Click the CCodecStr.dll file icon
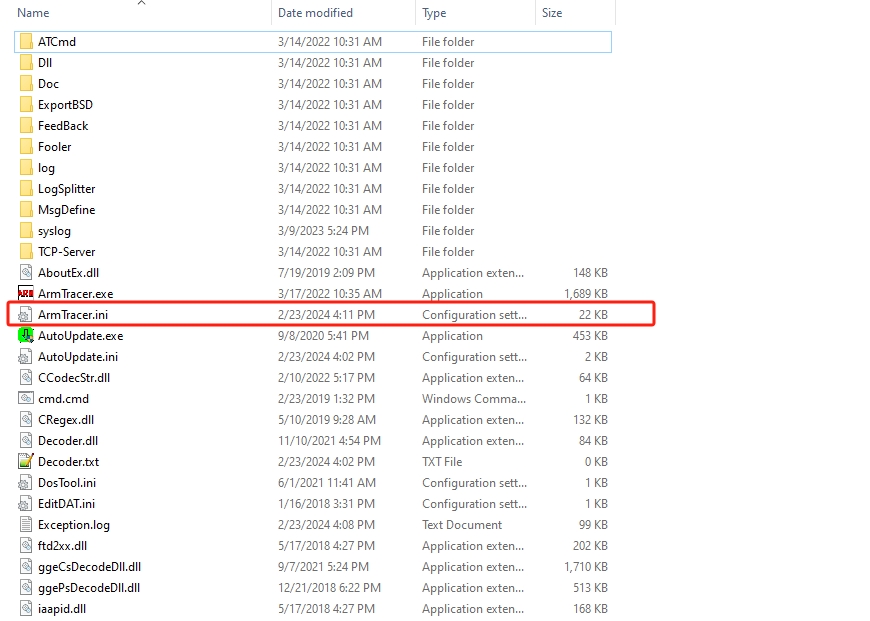 [x=26, y=378]
